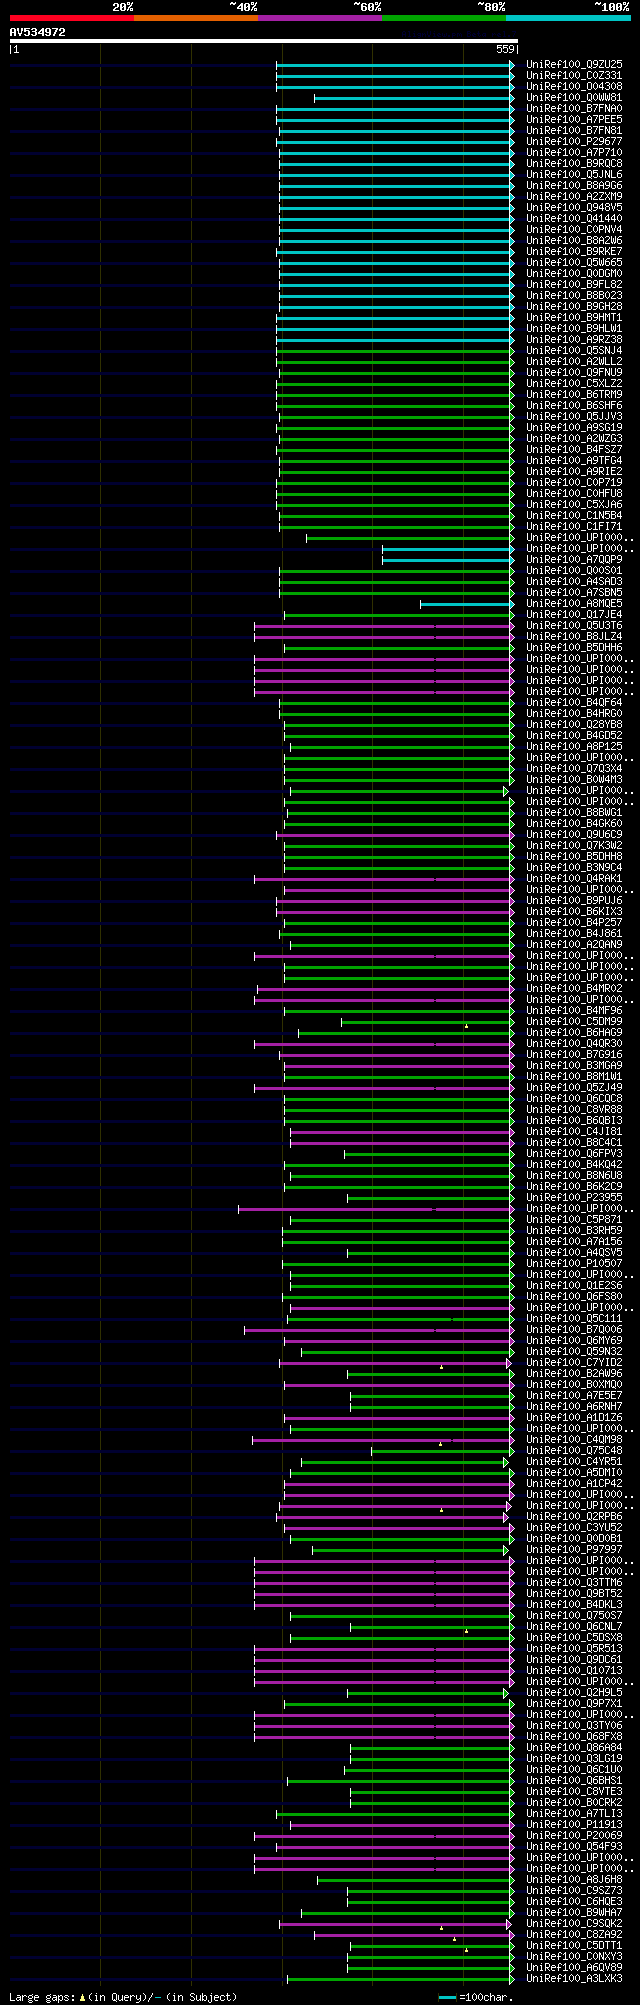The height and width of the screenshot is (2005, 640).
Task: Select the UniRef100_C0P719 label
Action: click(574, 482)
